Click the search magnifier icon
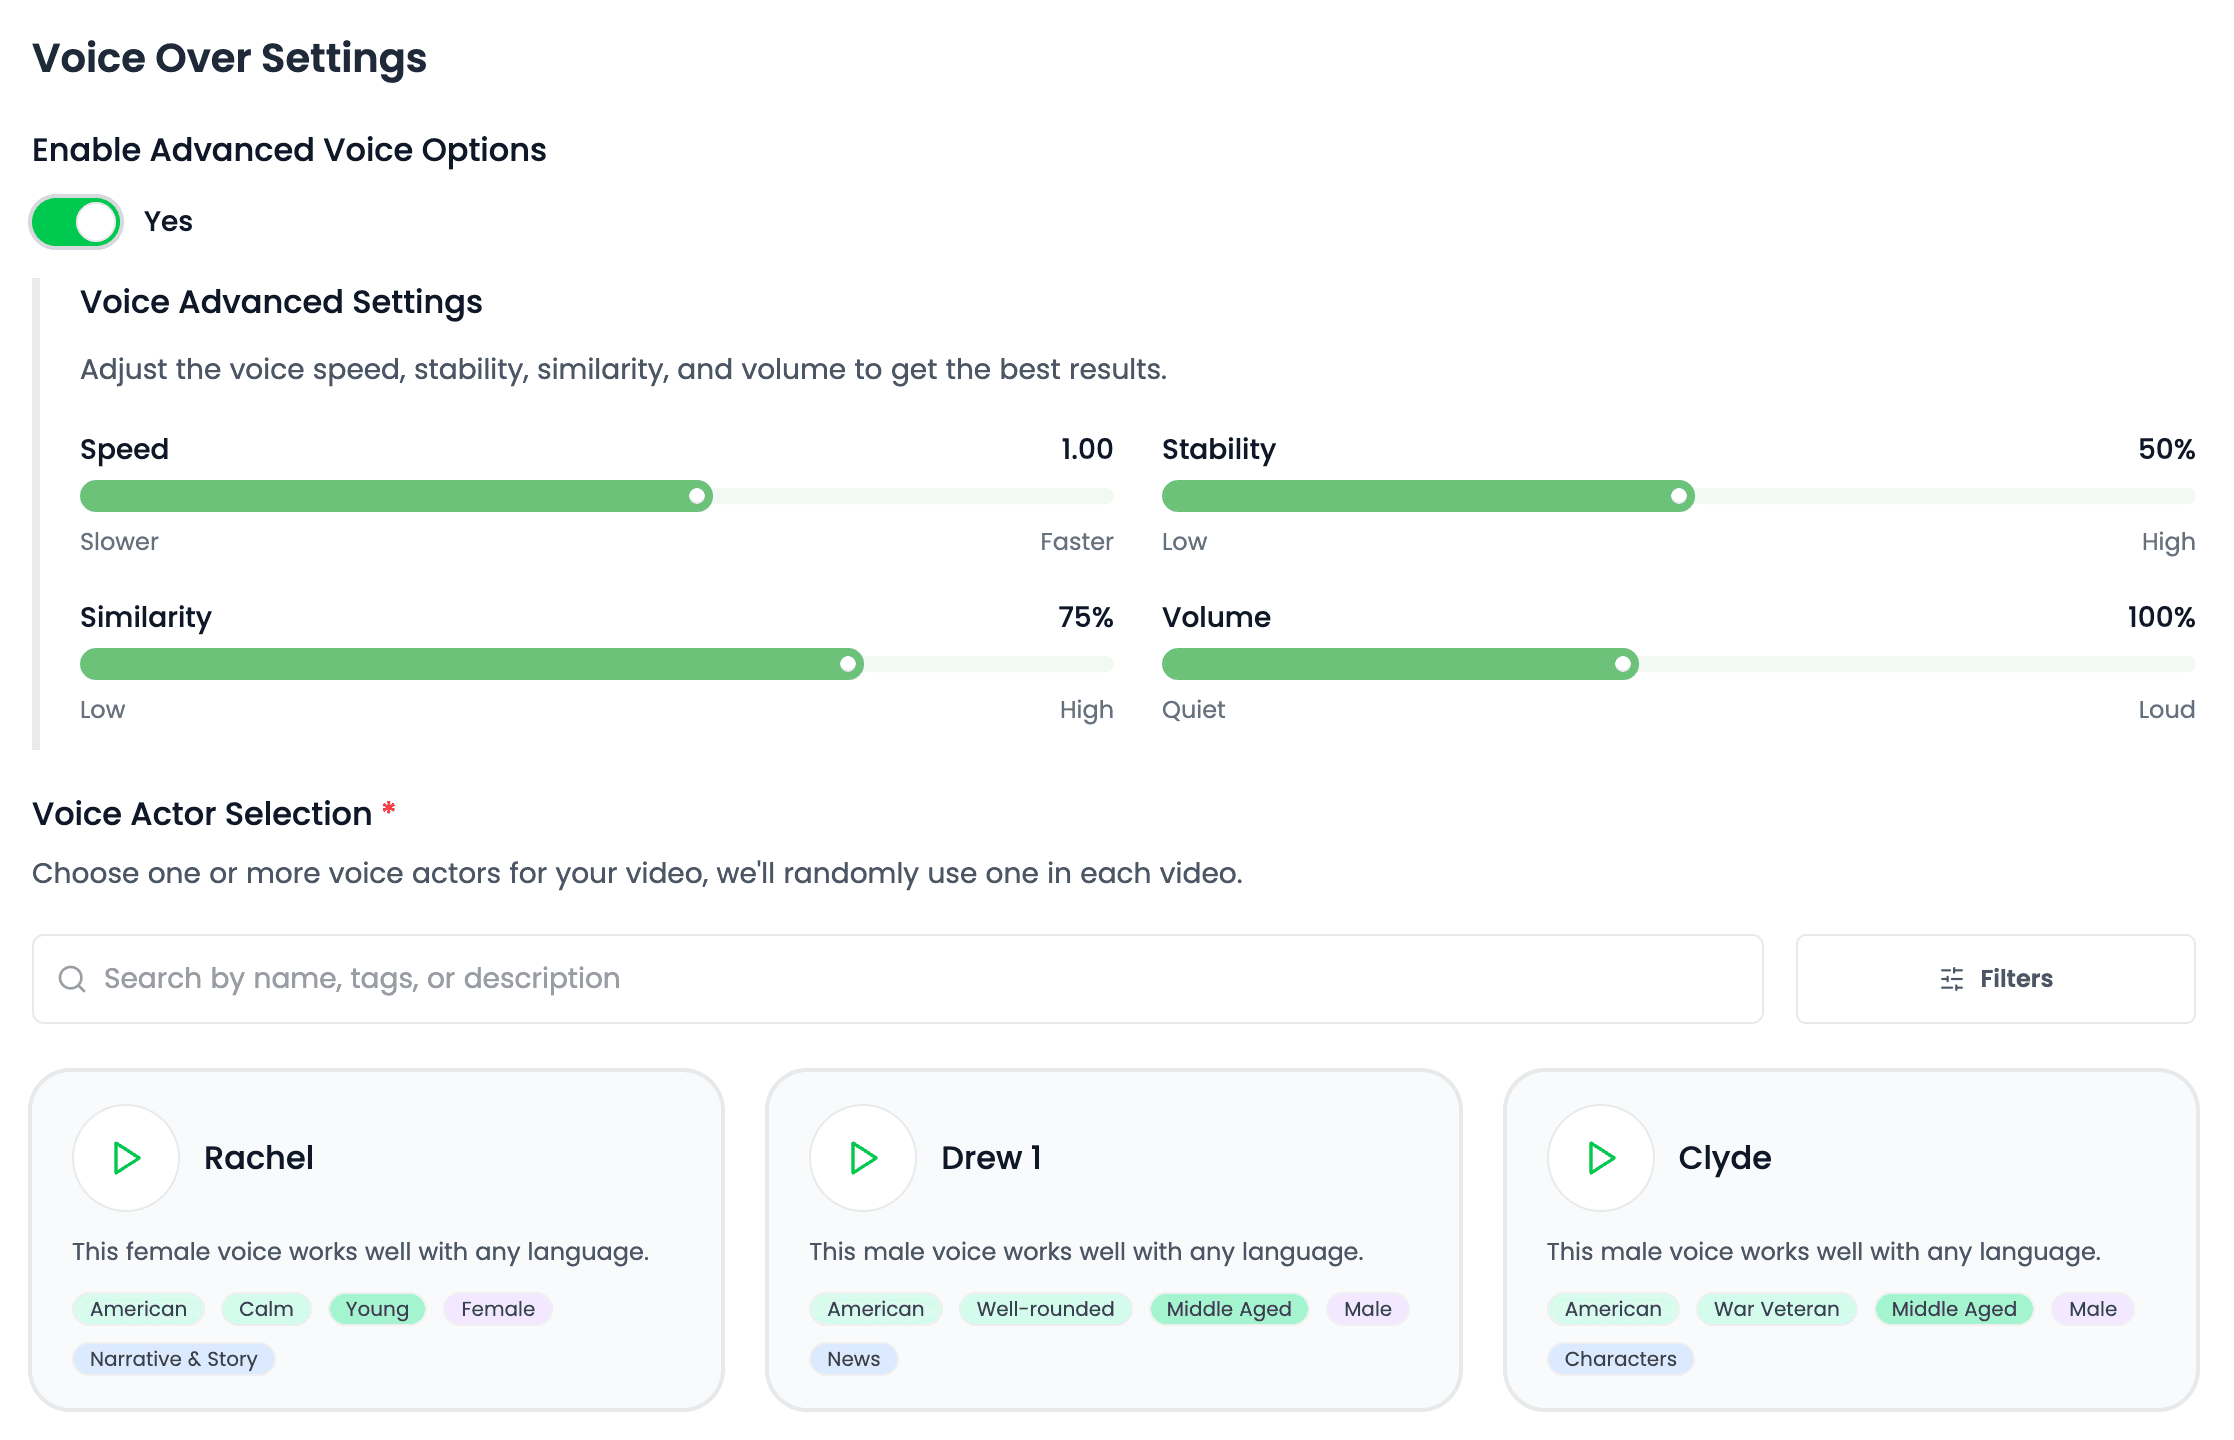 tap(72, 978)
